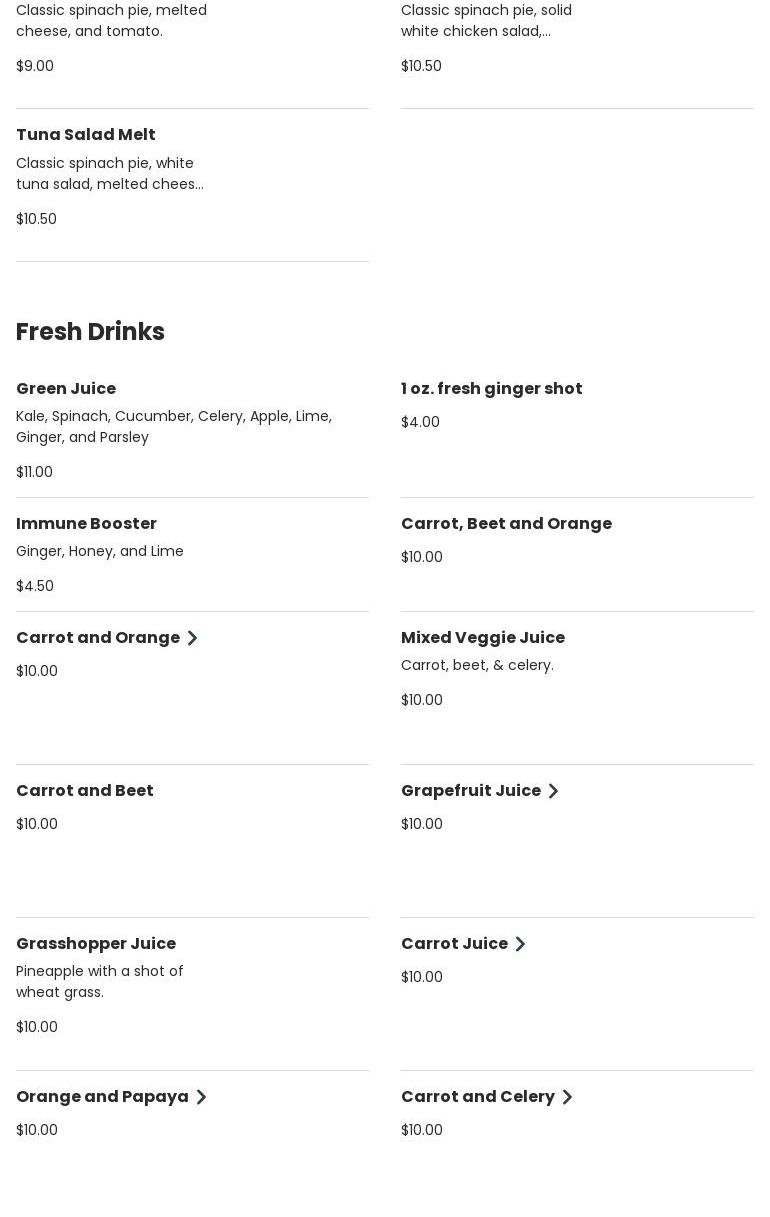Click the Fresh Drinks section heading
This screenshot has width=770, height=1217.
(90, 331)
